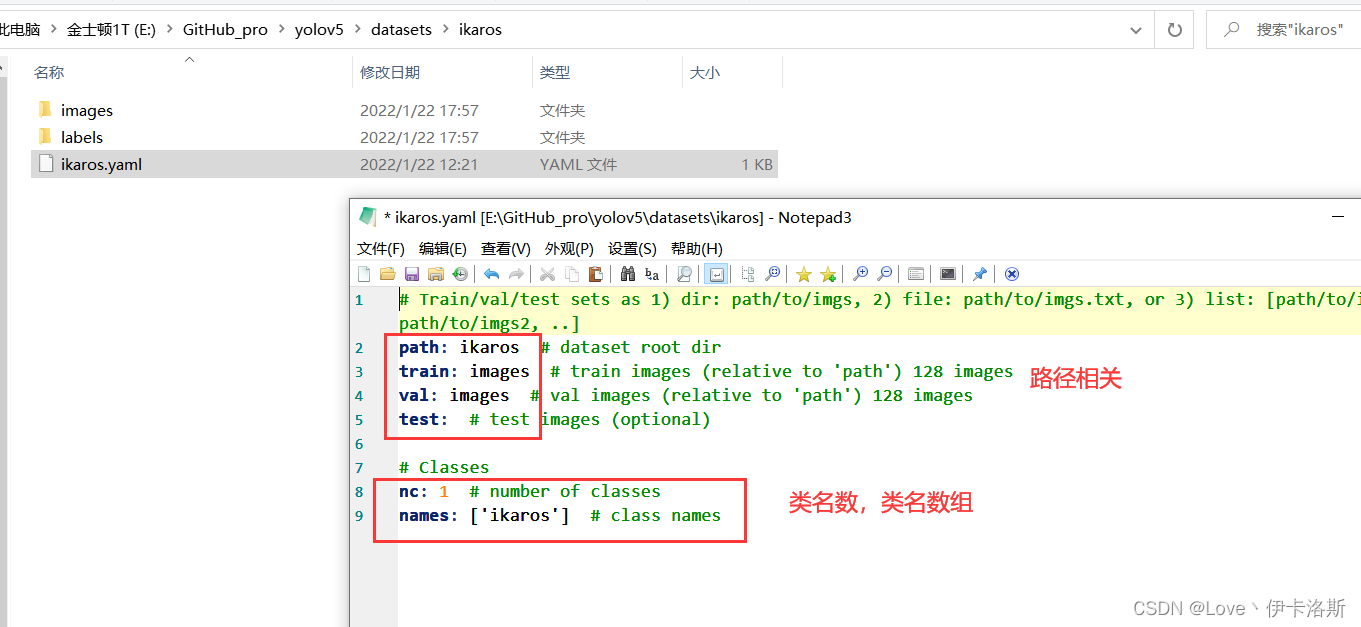The height and width of the screenshot is (627, 1361).
Task: Select the 'labels' folder name
Action: [82, 137]
